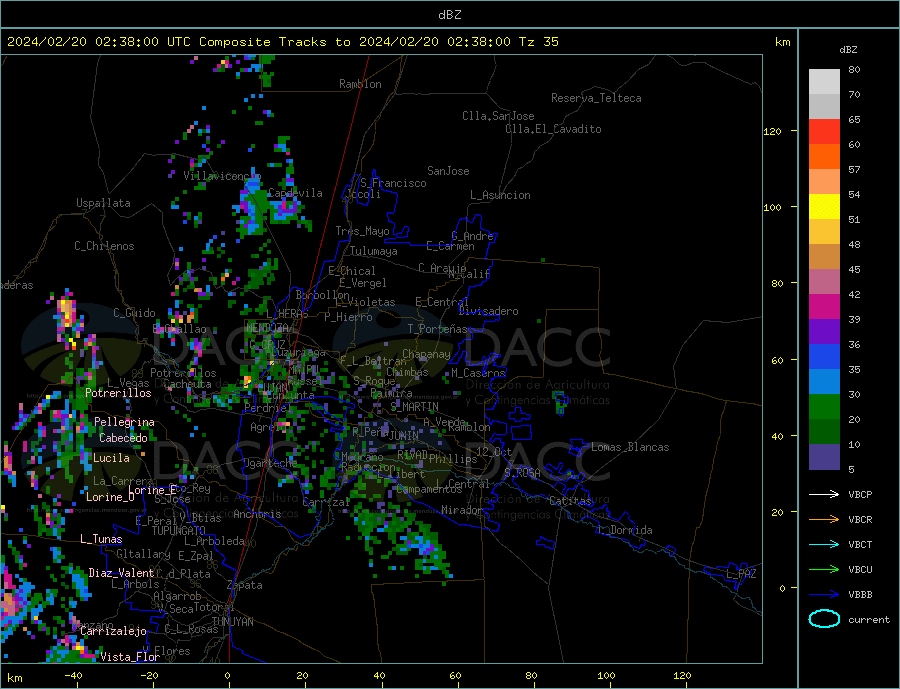Click the dark green 10-20 dBZ swatch

tap(824, 432)
